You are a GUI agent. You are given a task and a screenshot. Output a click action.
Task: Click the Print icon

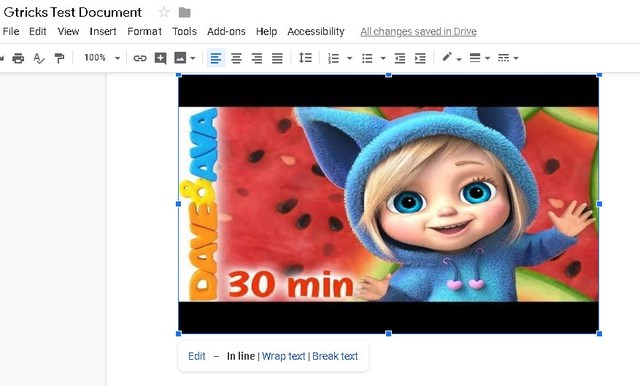coord(18,58)
